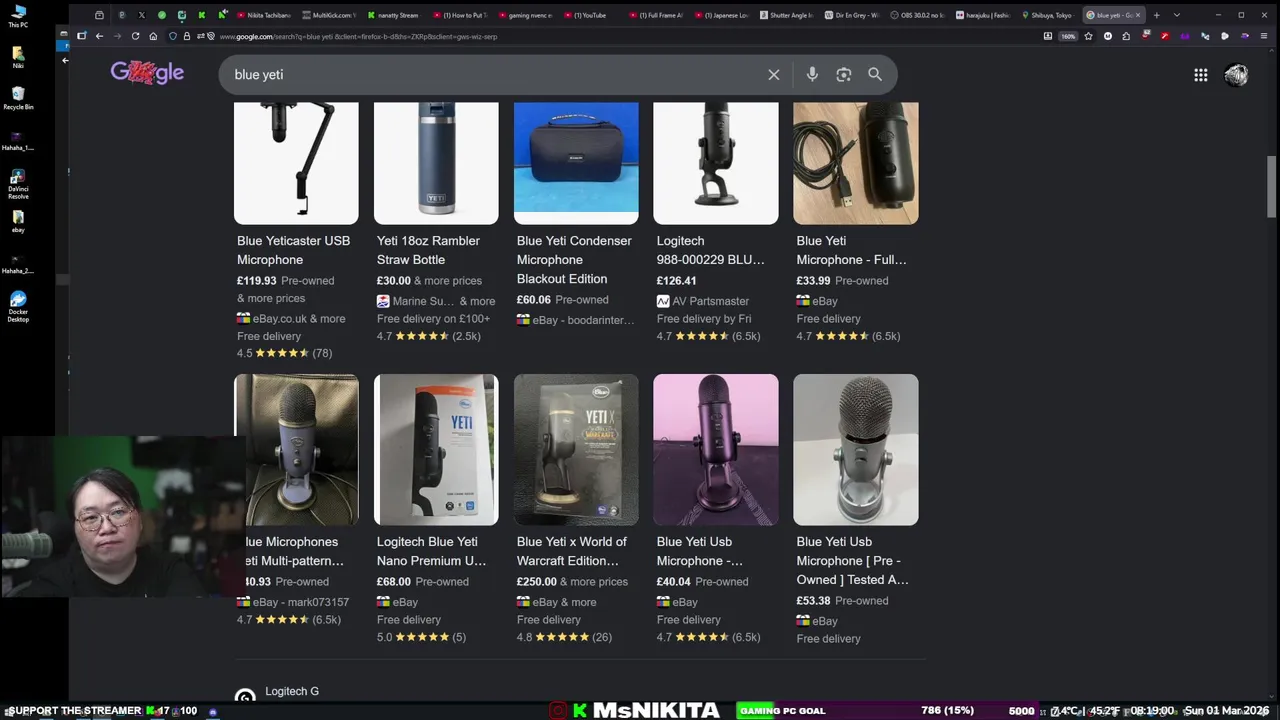Start voice search with the microphone icon
1280x720 pixels.
click(x=812, y=75)
